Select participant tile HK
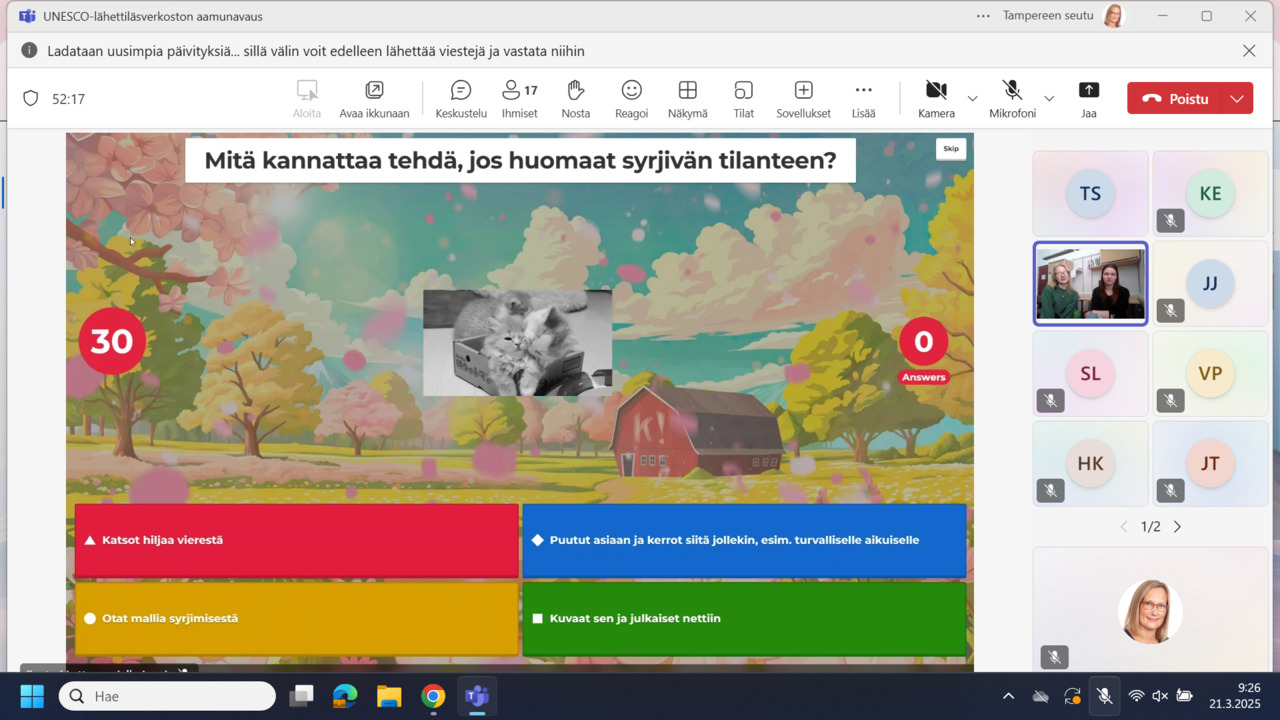Screen dimensions: 1280x720 coord(1090,464)
